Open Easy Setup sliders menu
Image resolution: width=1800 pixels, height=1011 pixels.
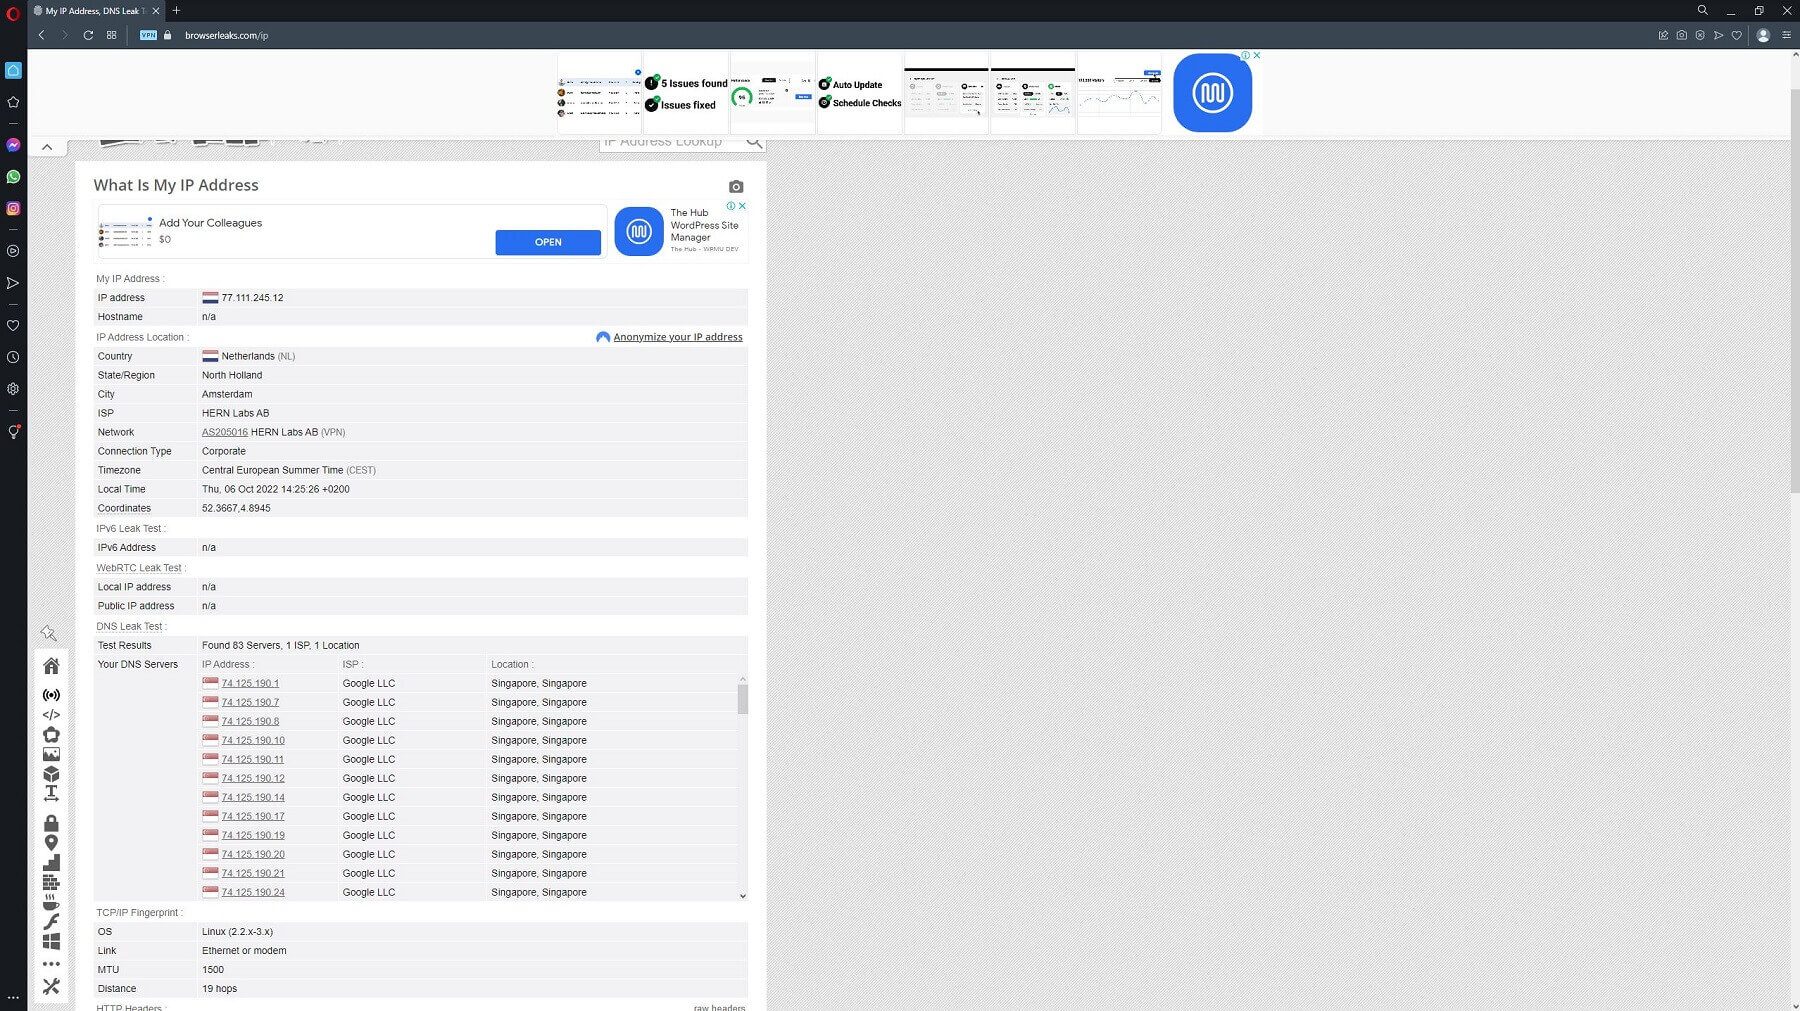click(1786, 35)
